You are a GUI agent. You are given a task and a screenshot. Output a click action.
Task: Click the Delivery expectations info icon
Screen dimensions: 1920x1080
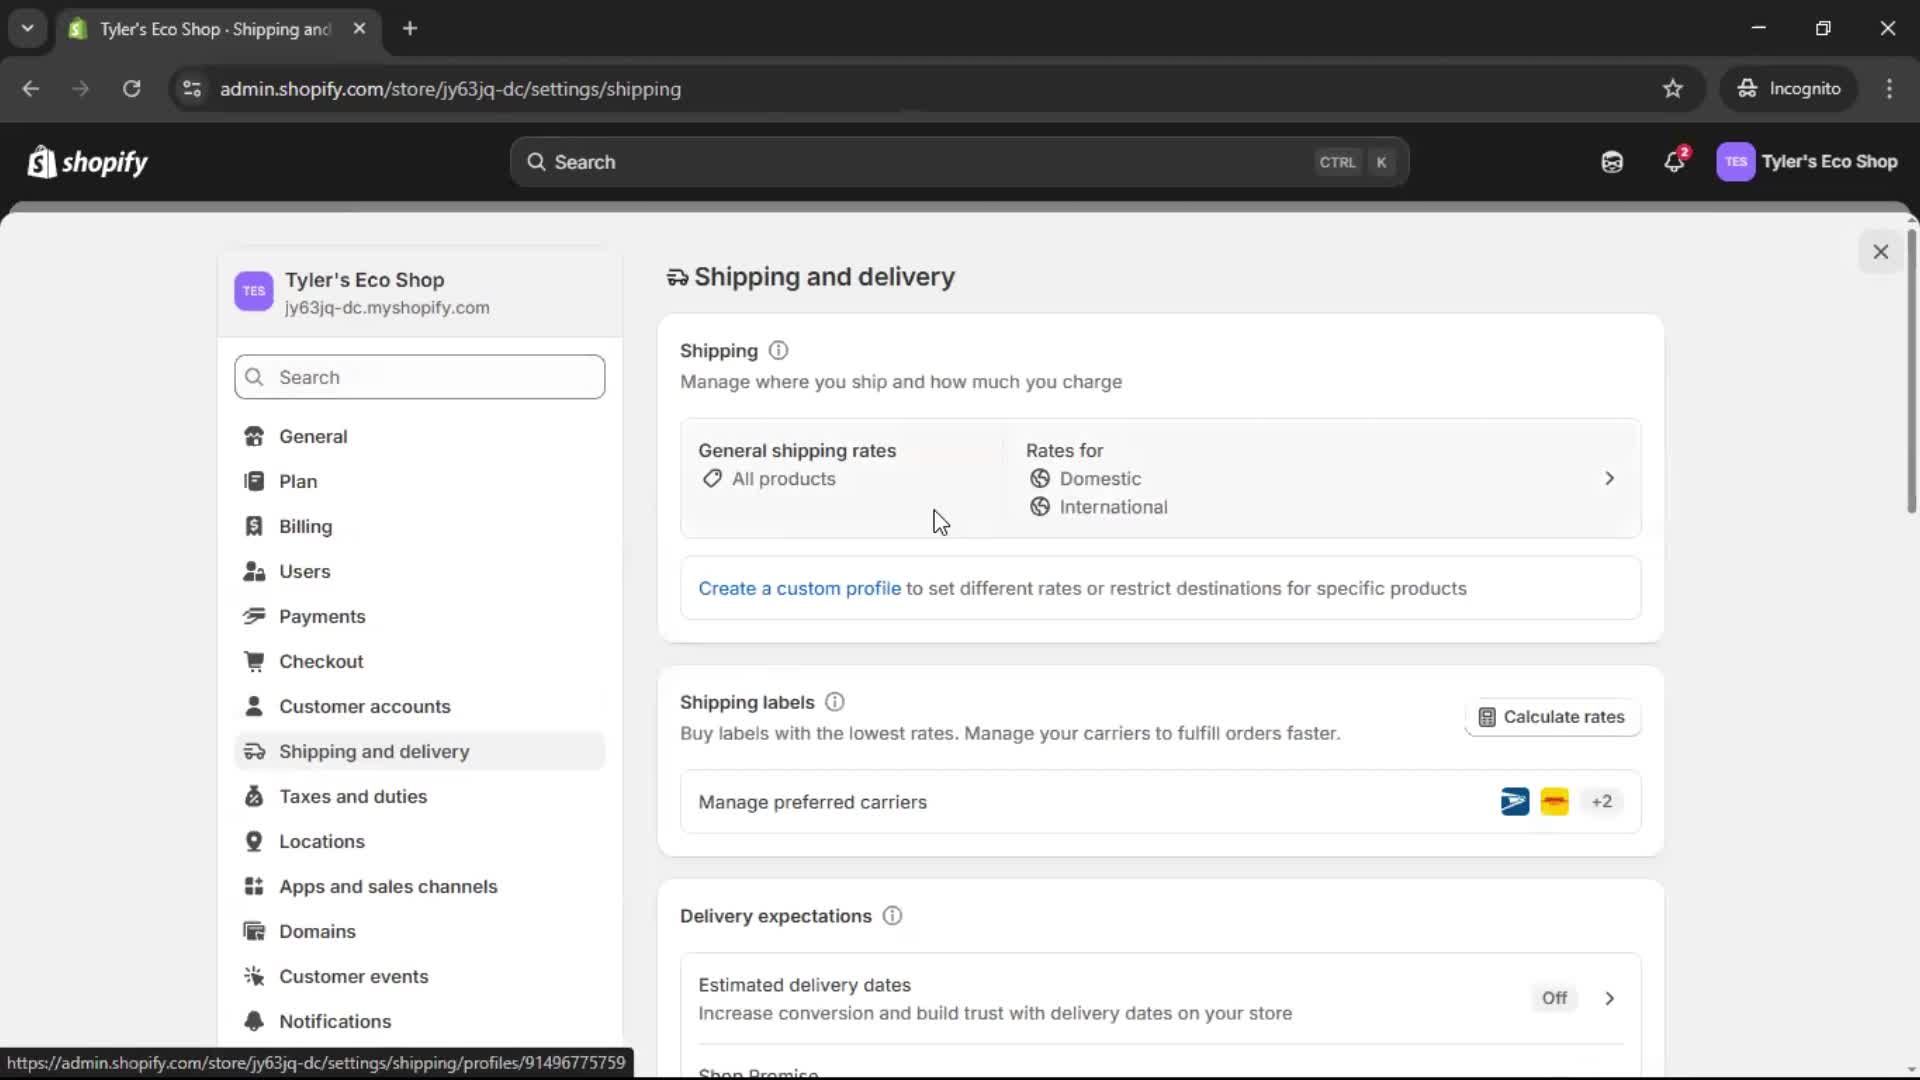coord(891,915)
